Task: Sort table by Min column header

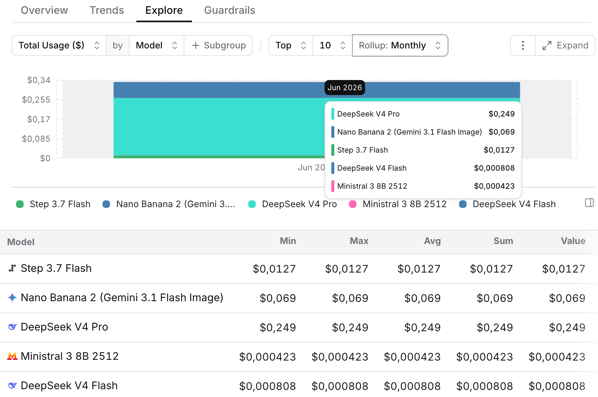Action: pos(288,241)
